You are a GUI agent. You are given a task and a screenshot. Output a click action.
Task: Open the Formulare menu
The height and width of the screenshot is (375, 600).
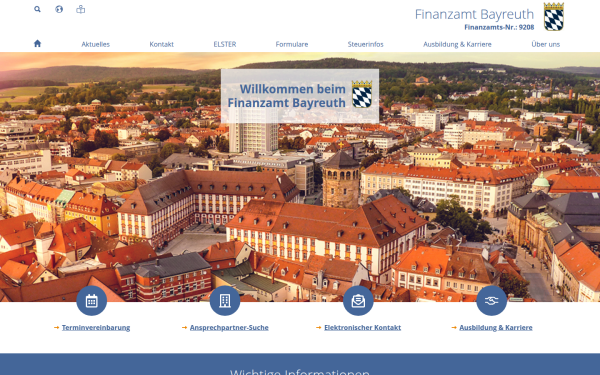(292, 44)
